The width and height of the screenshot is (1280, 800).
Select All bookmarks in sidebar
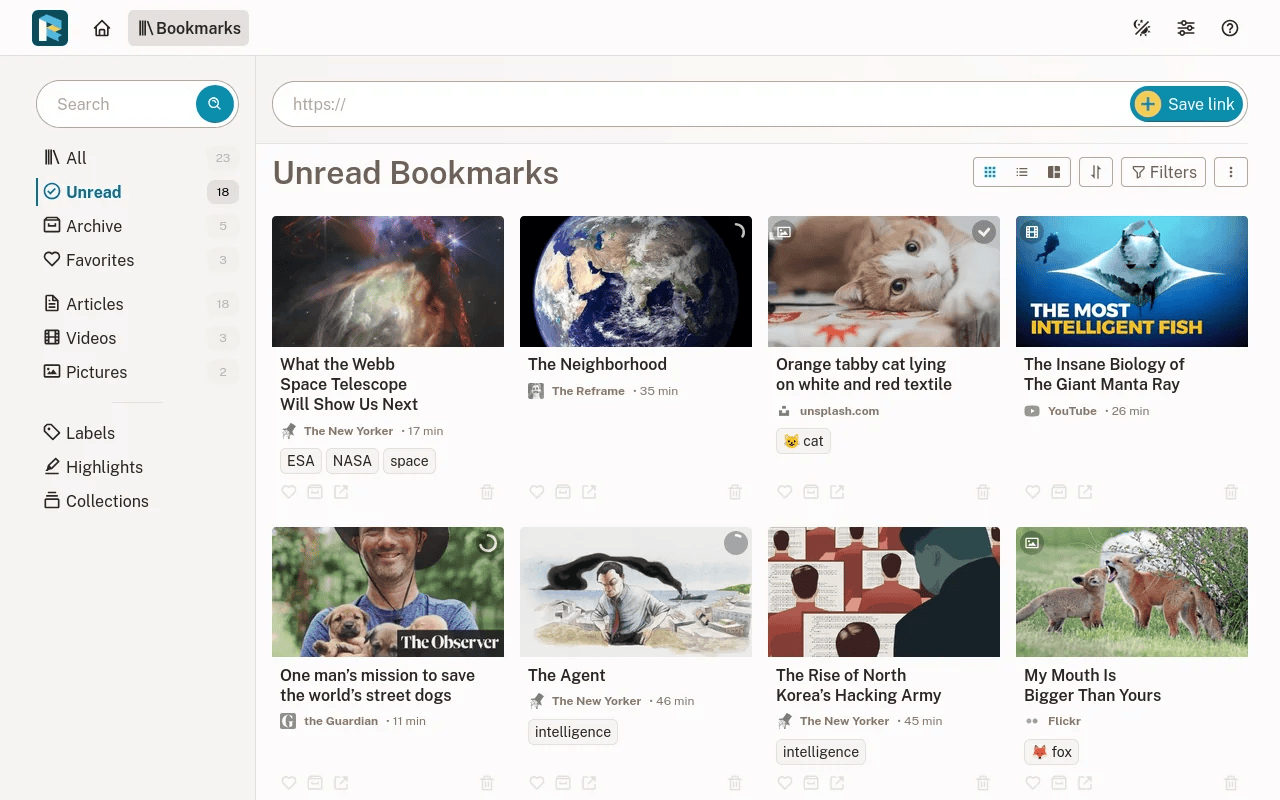(138, 158)
